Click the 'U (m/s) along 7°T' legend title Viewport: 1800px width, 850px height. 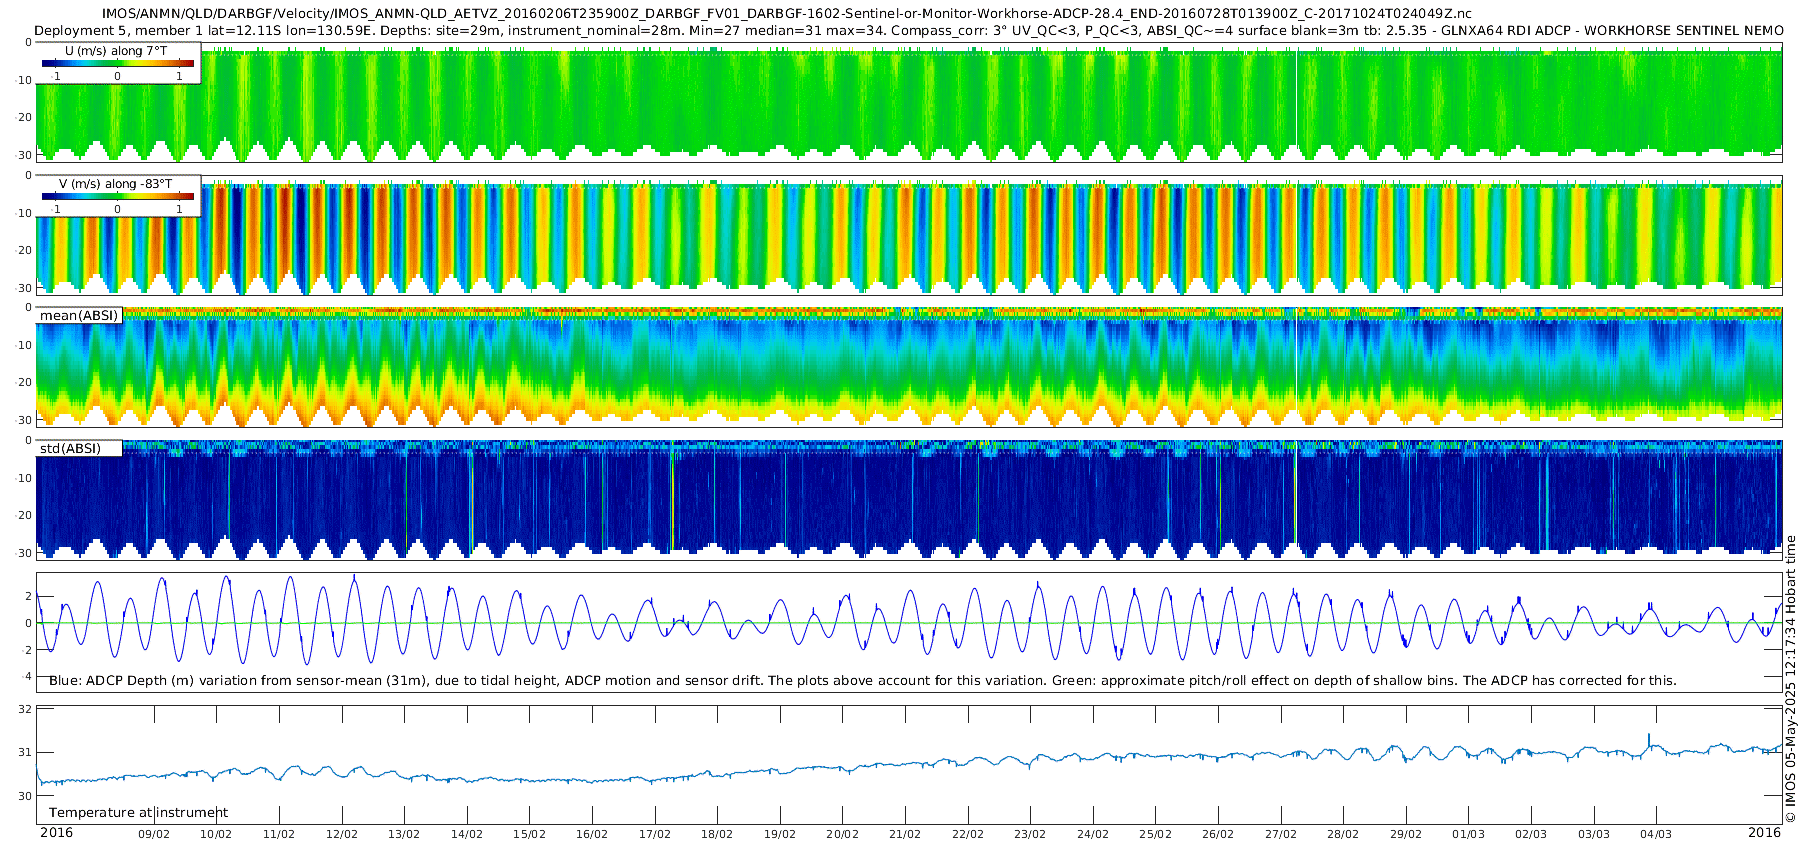click(116, 51)
